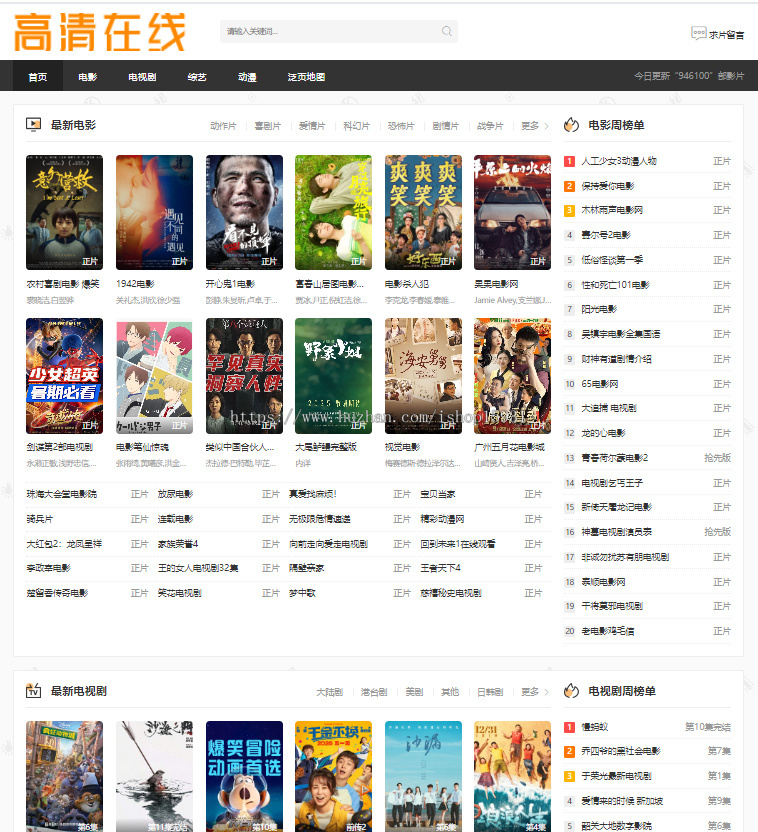This screenshot has width=758, height=832.
Task: Filter movies by 动作片
Action: pyautogui.click(x=223, y=126)
